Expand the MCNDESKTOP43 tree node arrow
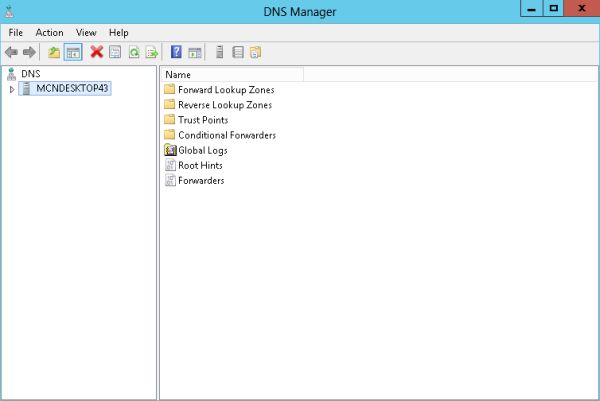The image size is (600, 401). (x=12, y=89)
